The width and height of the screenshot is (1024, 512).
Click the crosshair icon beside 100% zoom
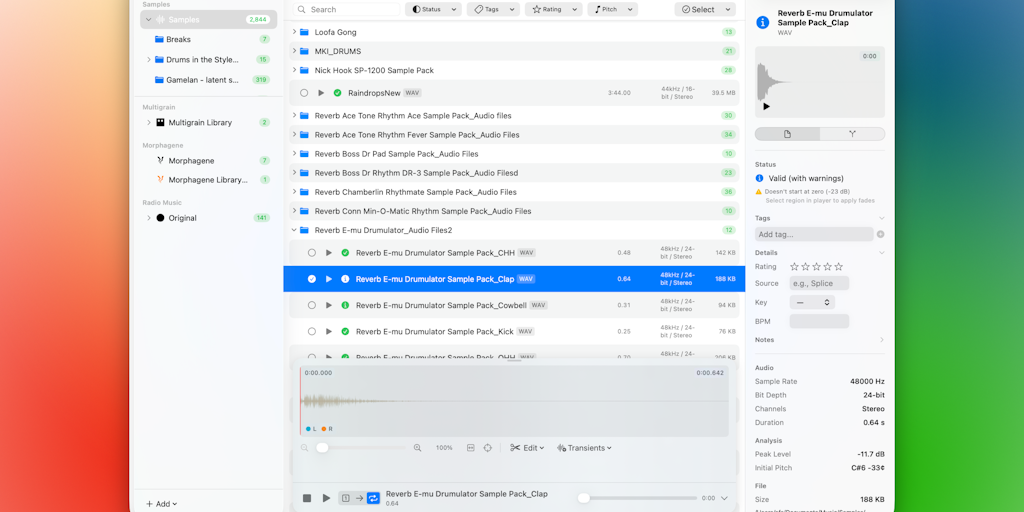[488, 448]
